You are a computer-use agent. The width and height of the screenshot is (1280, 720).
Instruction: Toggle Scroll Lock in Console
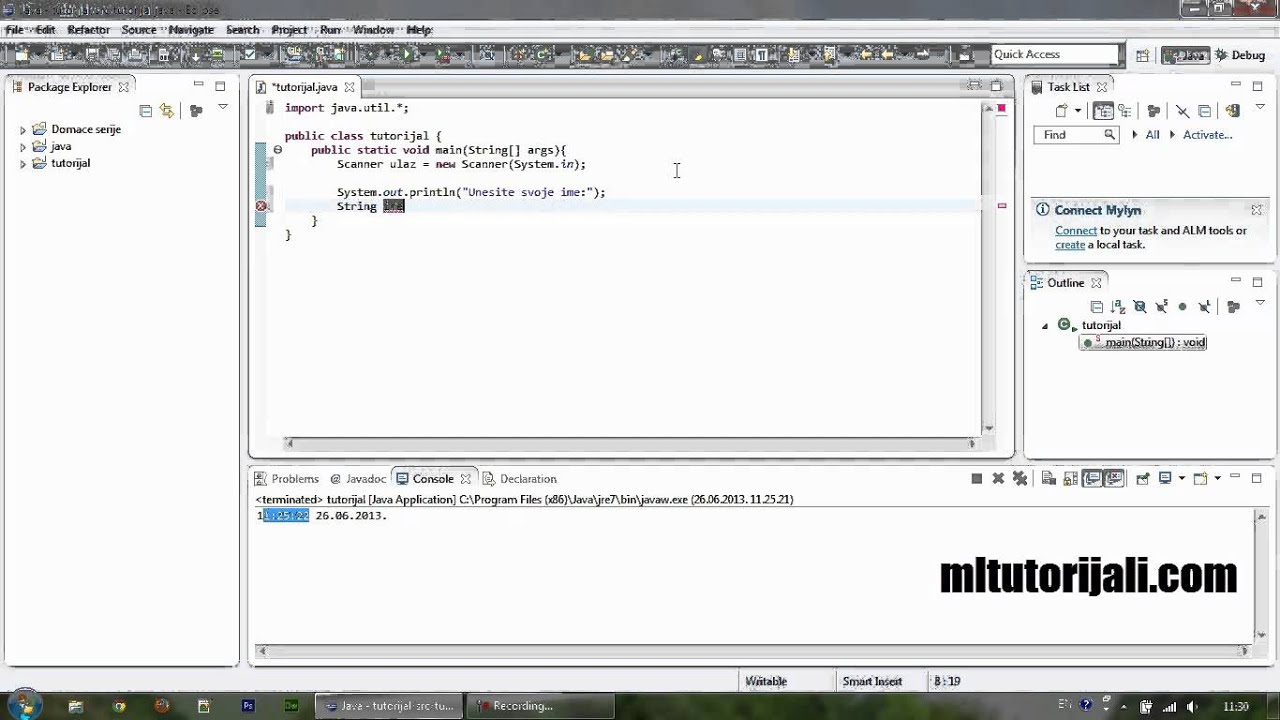pos(1070,478)
